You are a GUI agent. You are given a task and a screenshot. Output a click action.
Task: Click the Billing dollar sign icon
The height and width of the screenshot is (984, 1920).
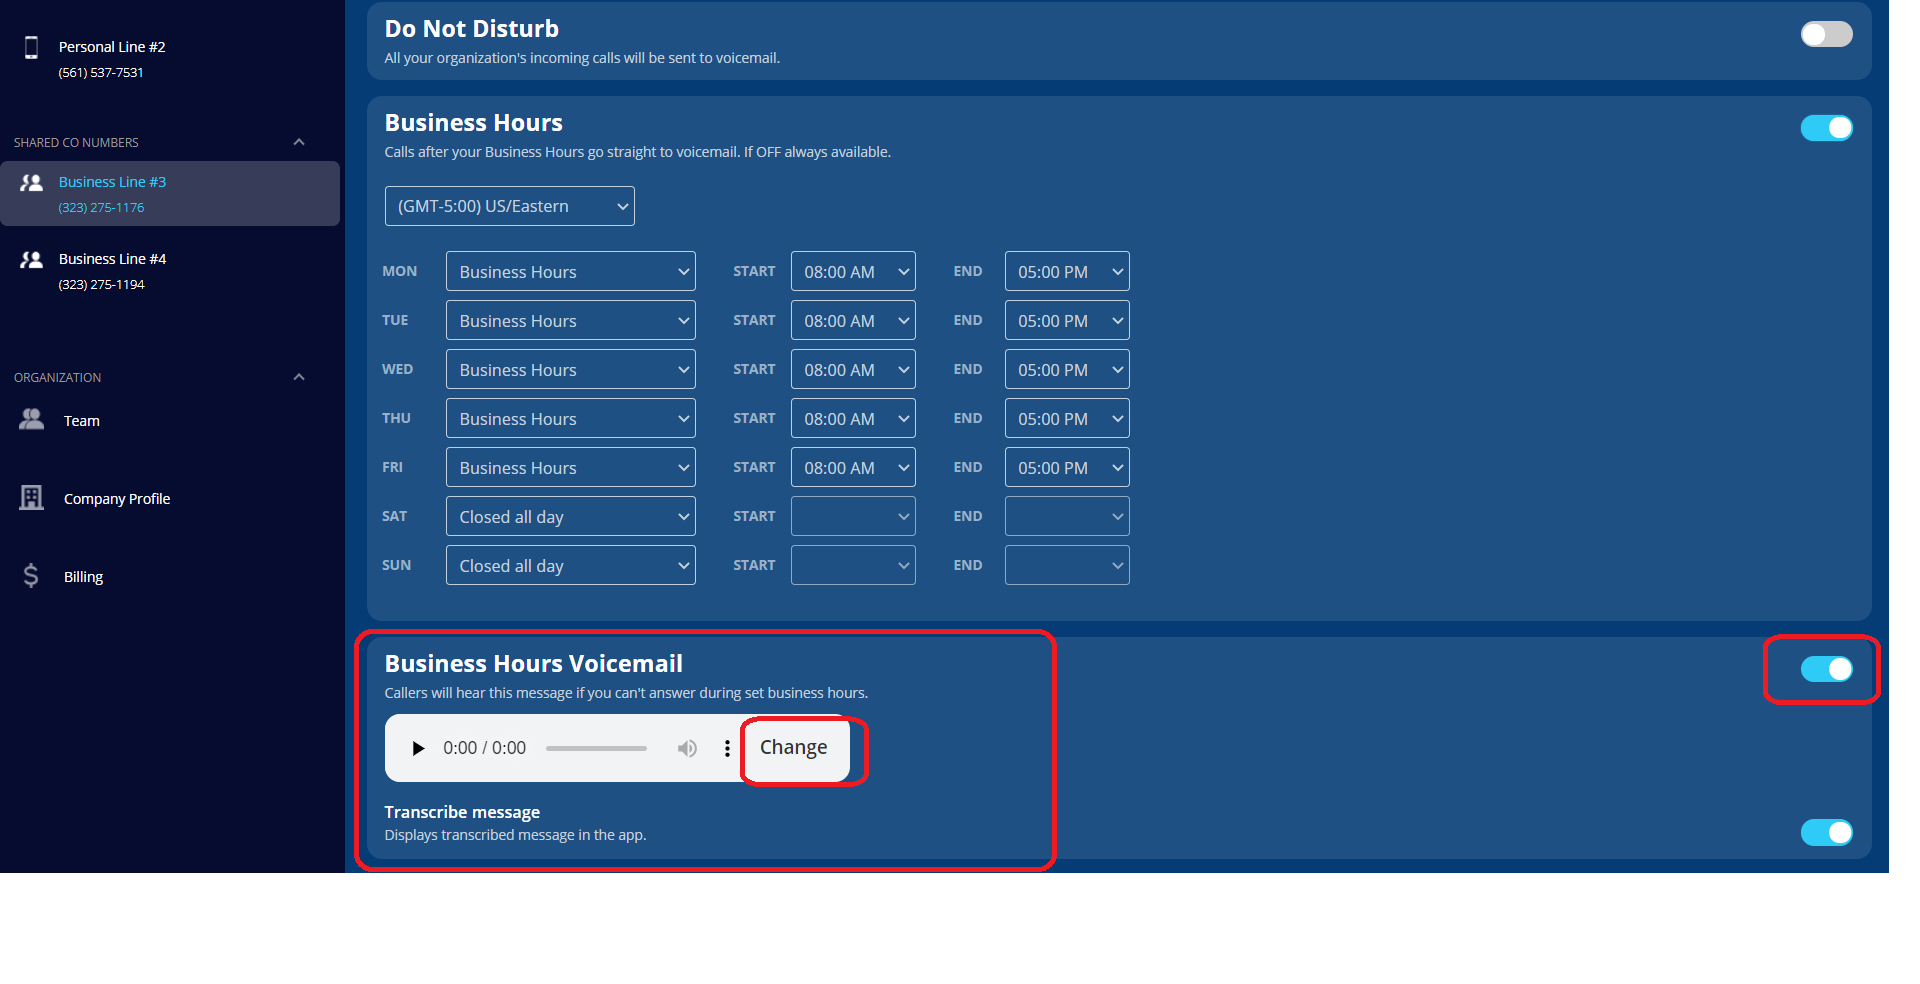coord(31,575)
